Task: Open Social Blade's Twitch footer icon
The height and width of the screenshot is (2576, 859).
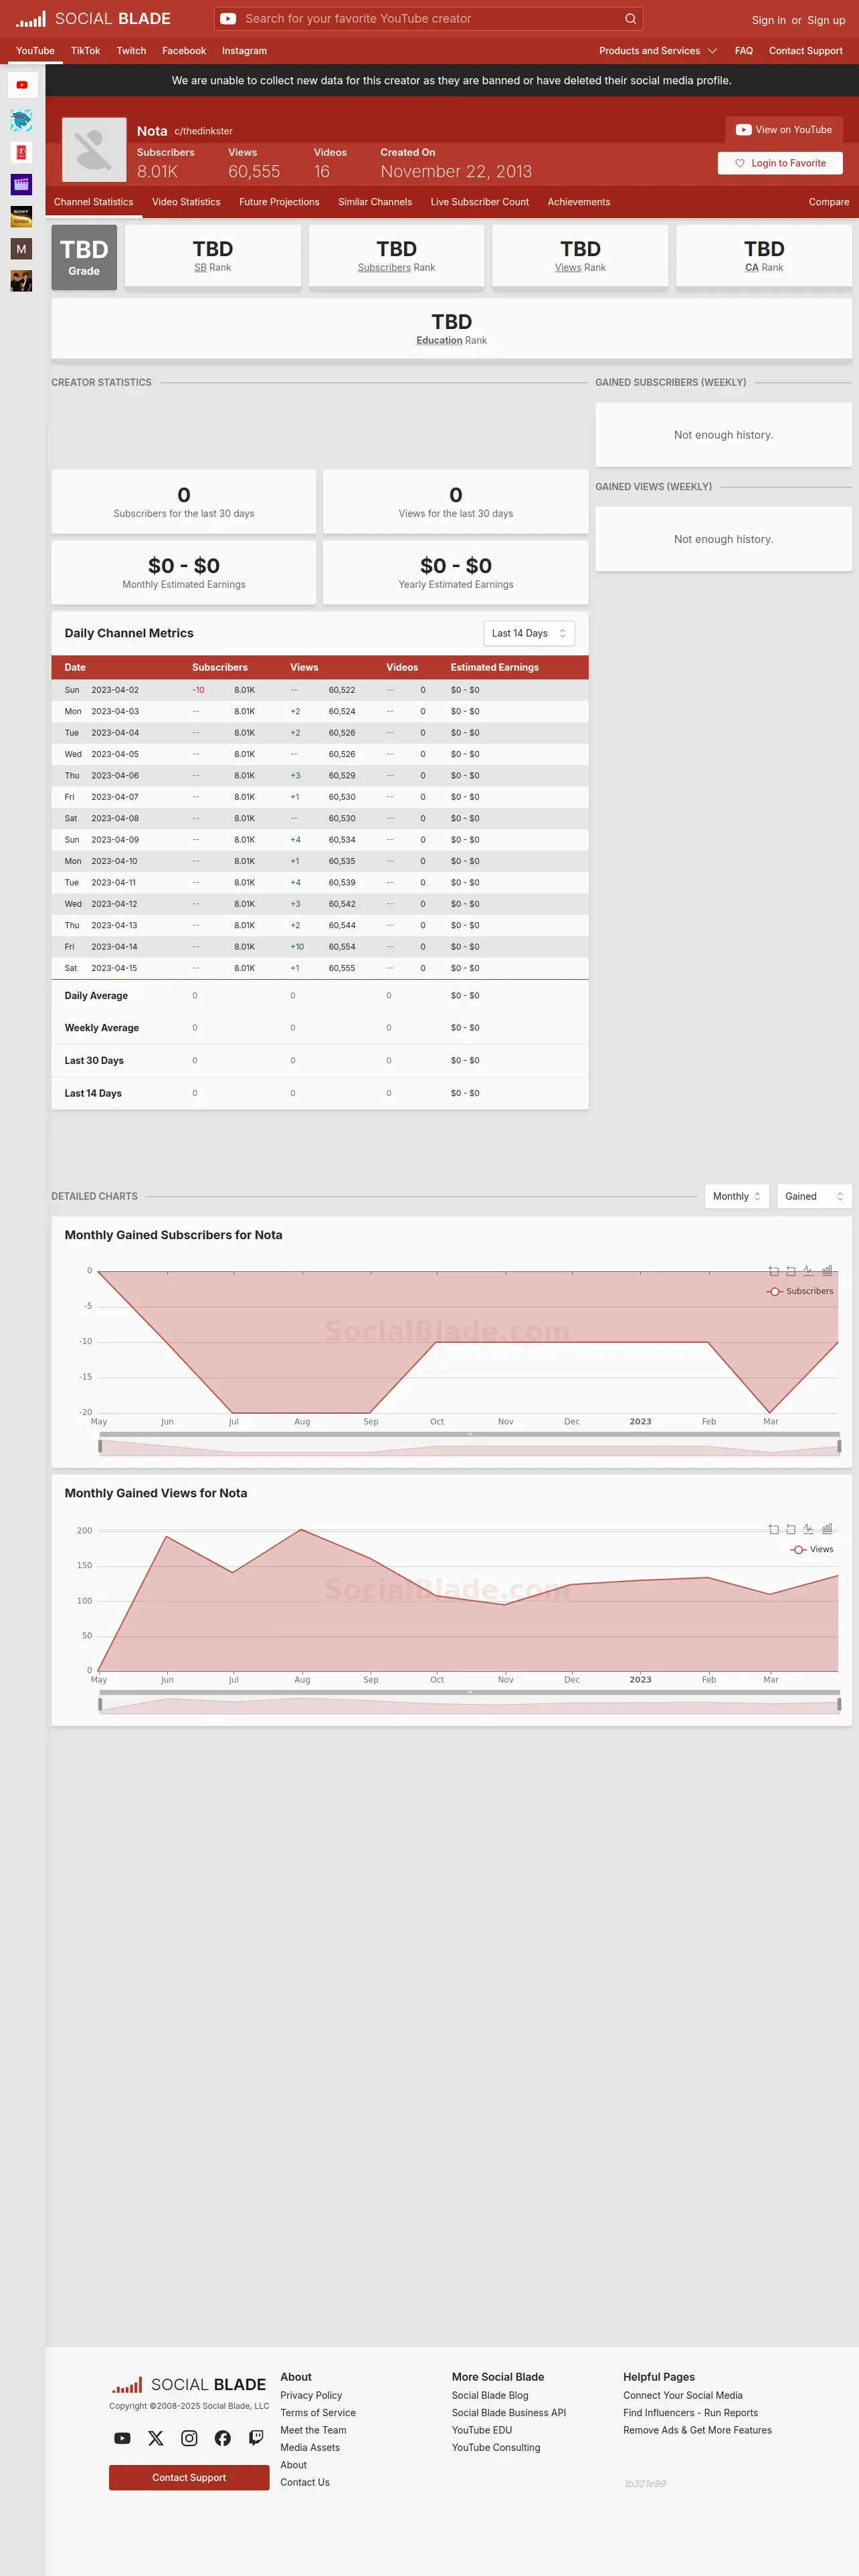Action: pyautogui.click(x=256, y=2438)
